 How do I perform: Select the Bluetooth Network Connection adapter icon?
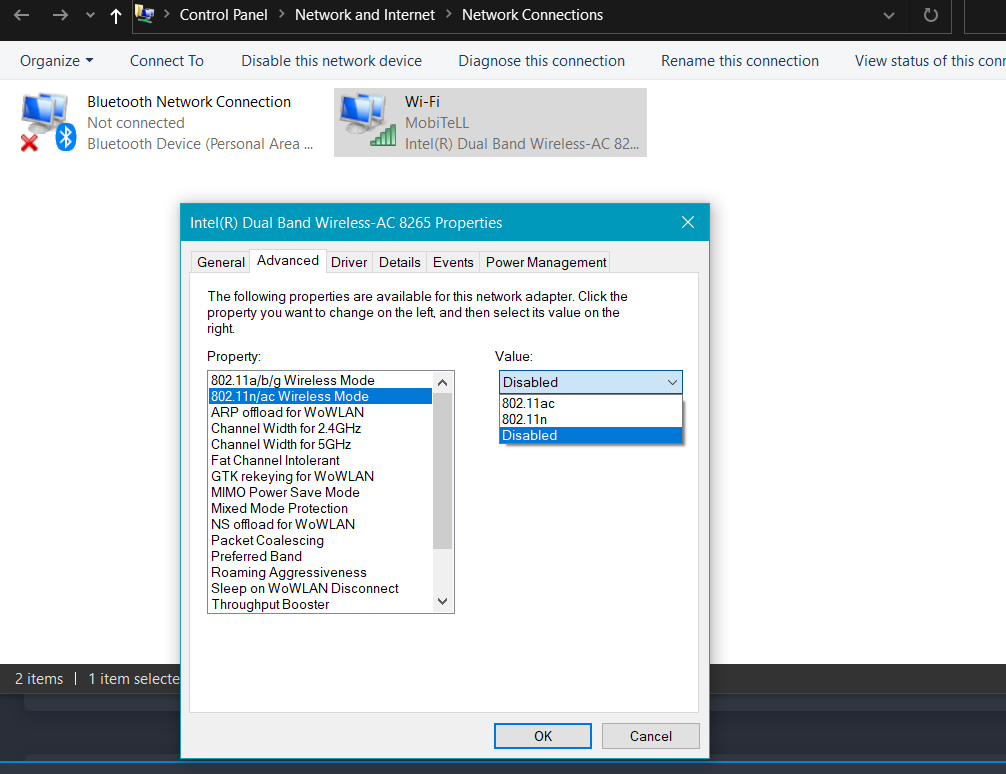[49, 122]
